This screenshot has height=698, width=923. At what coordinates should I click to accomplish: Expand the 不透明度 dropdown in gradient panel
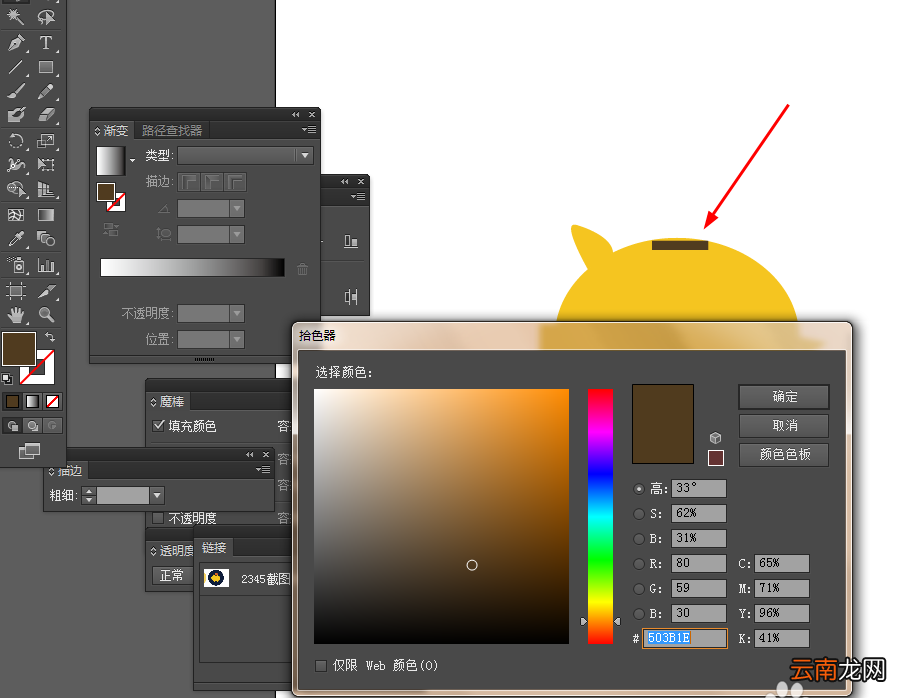point(237,313)
